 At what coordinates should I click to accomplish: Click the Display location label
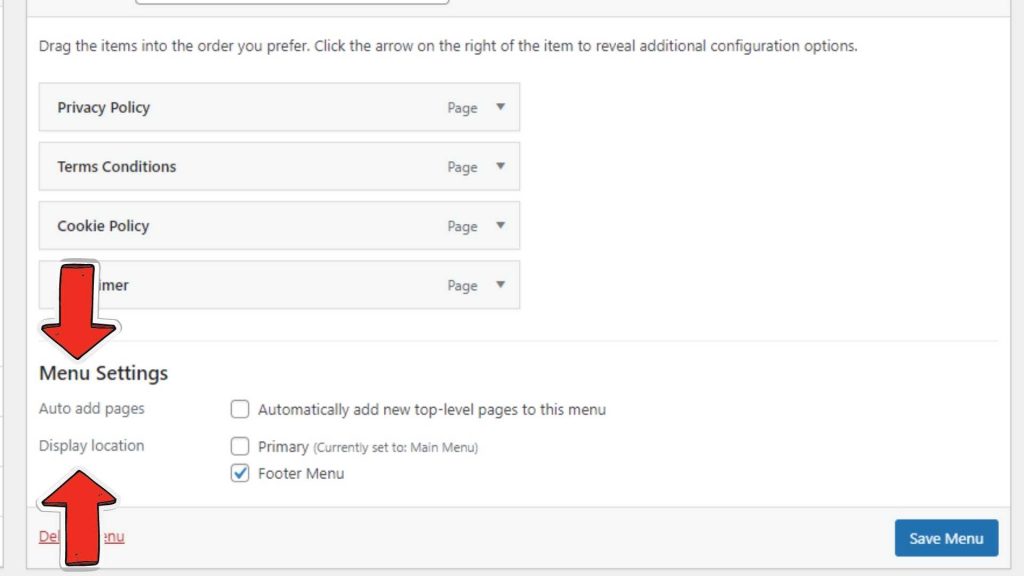click(x=91, y=445)
